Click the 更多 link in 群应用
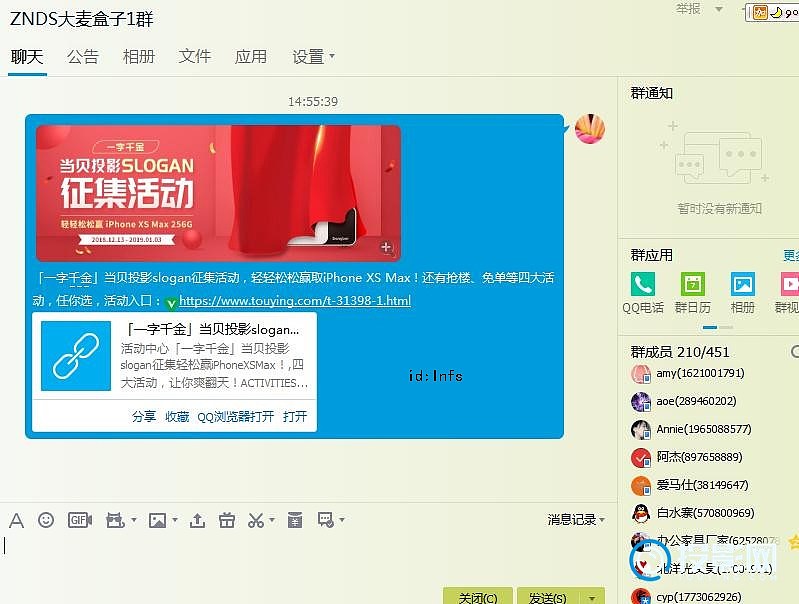799x604 pixels. pyautogui.click(x=791, y=255)
